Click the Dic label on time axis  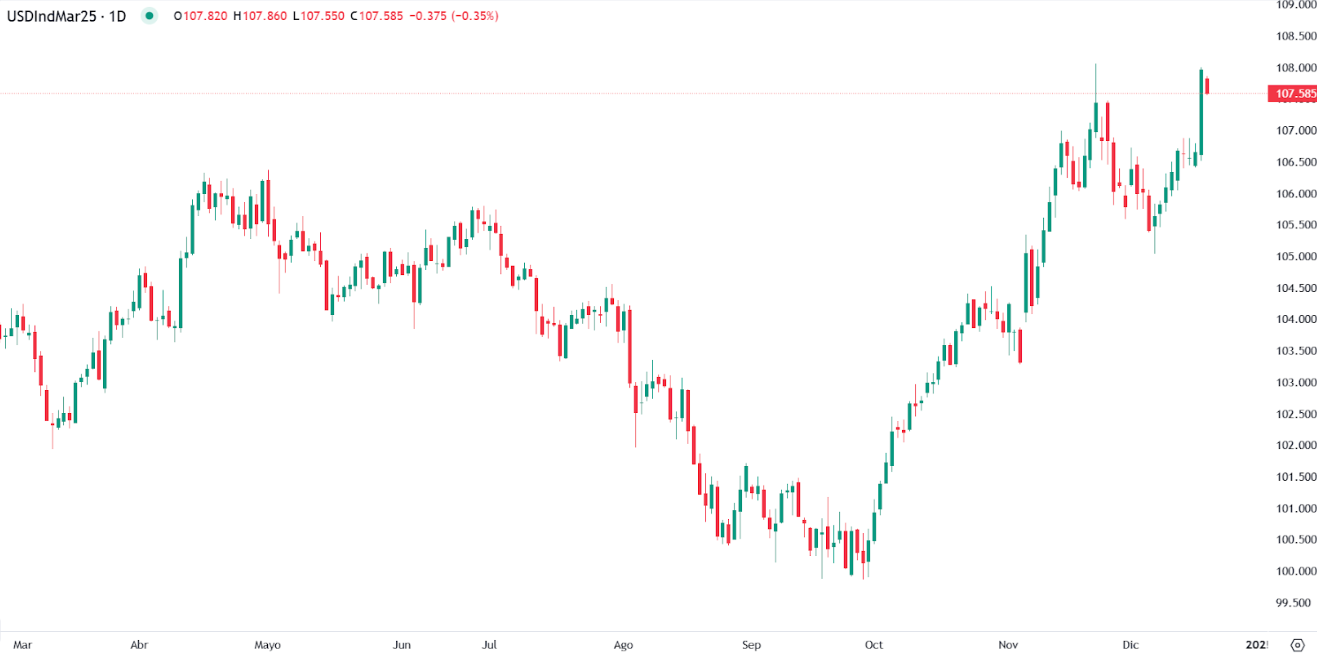pos(1131,646)
